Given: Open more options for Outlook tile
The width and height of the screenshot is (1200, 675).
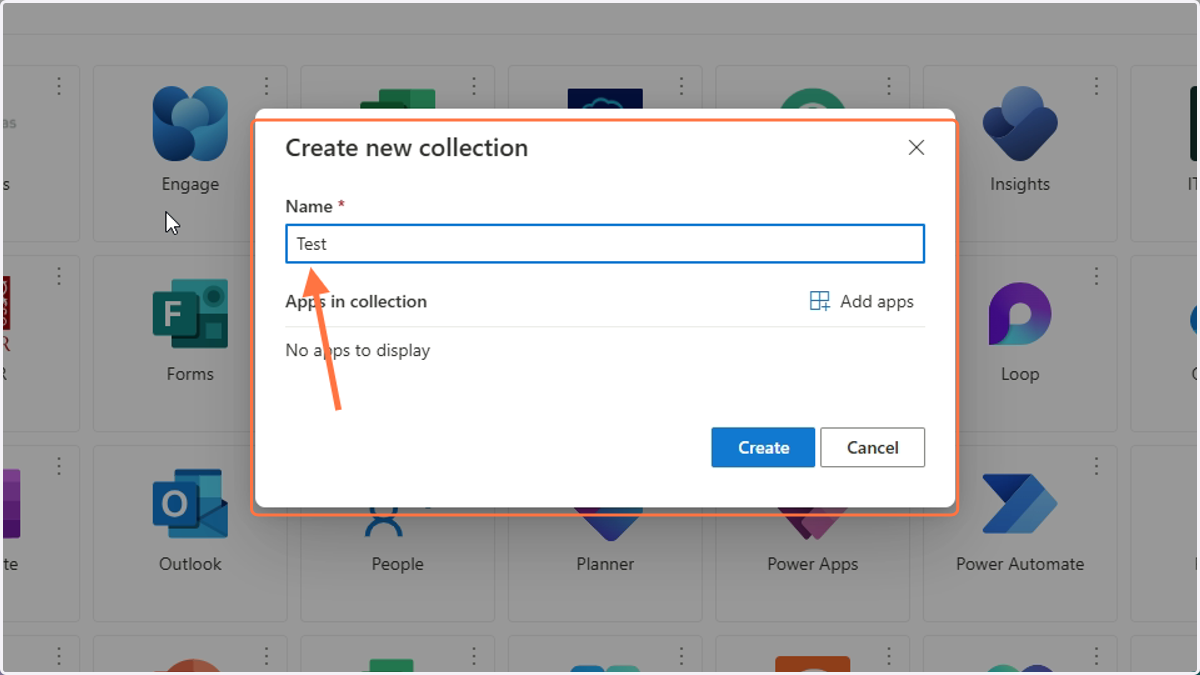Looking at the screenshot, I should (x=267, y=466).
